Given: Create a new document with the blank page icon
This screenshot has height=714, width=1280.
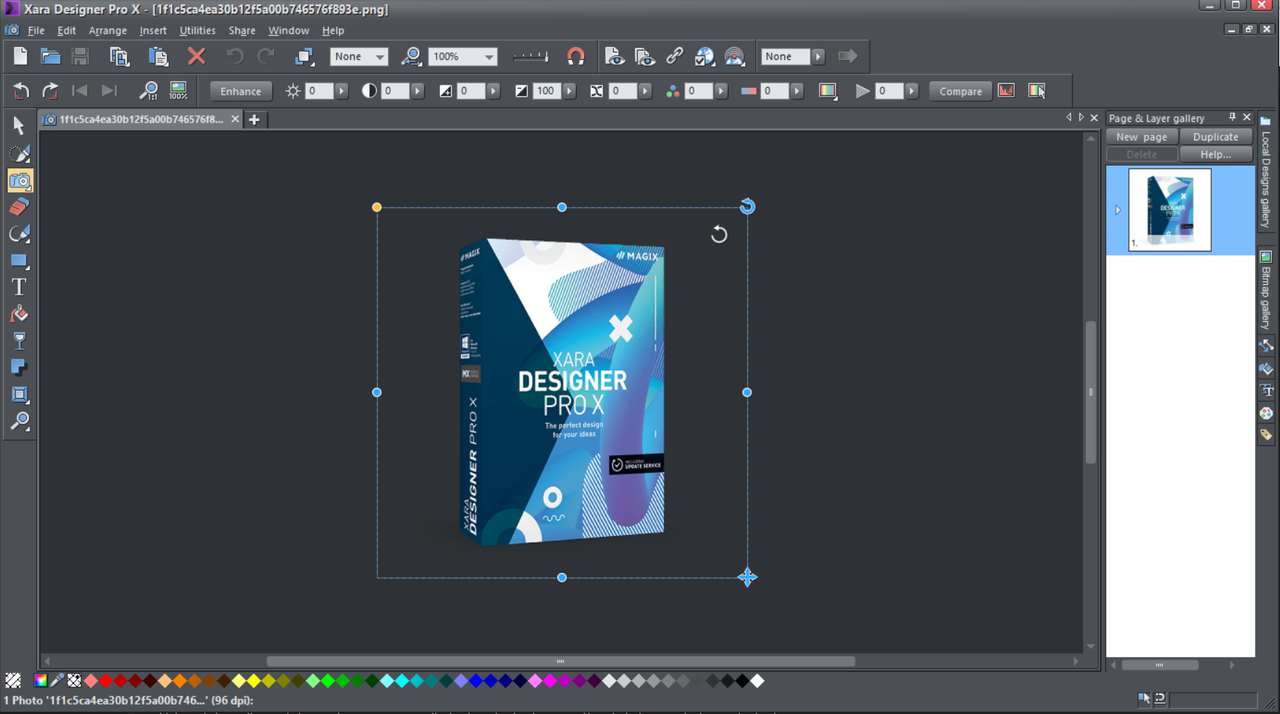Looking at the screenshot, I should pyautogui.click(x=20, y=57).
